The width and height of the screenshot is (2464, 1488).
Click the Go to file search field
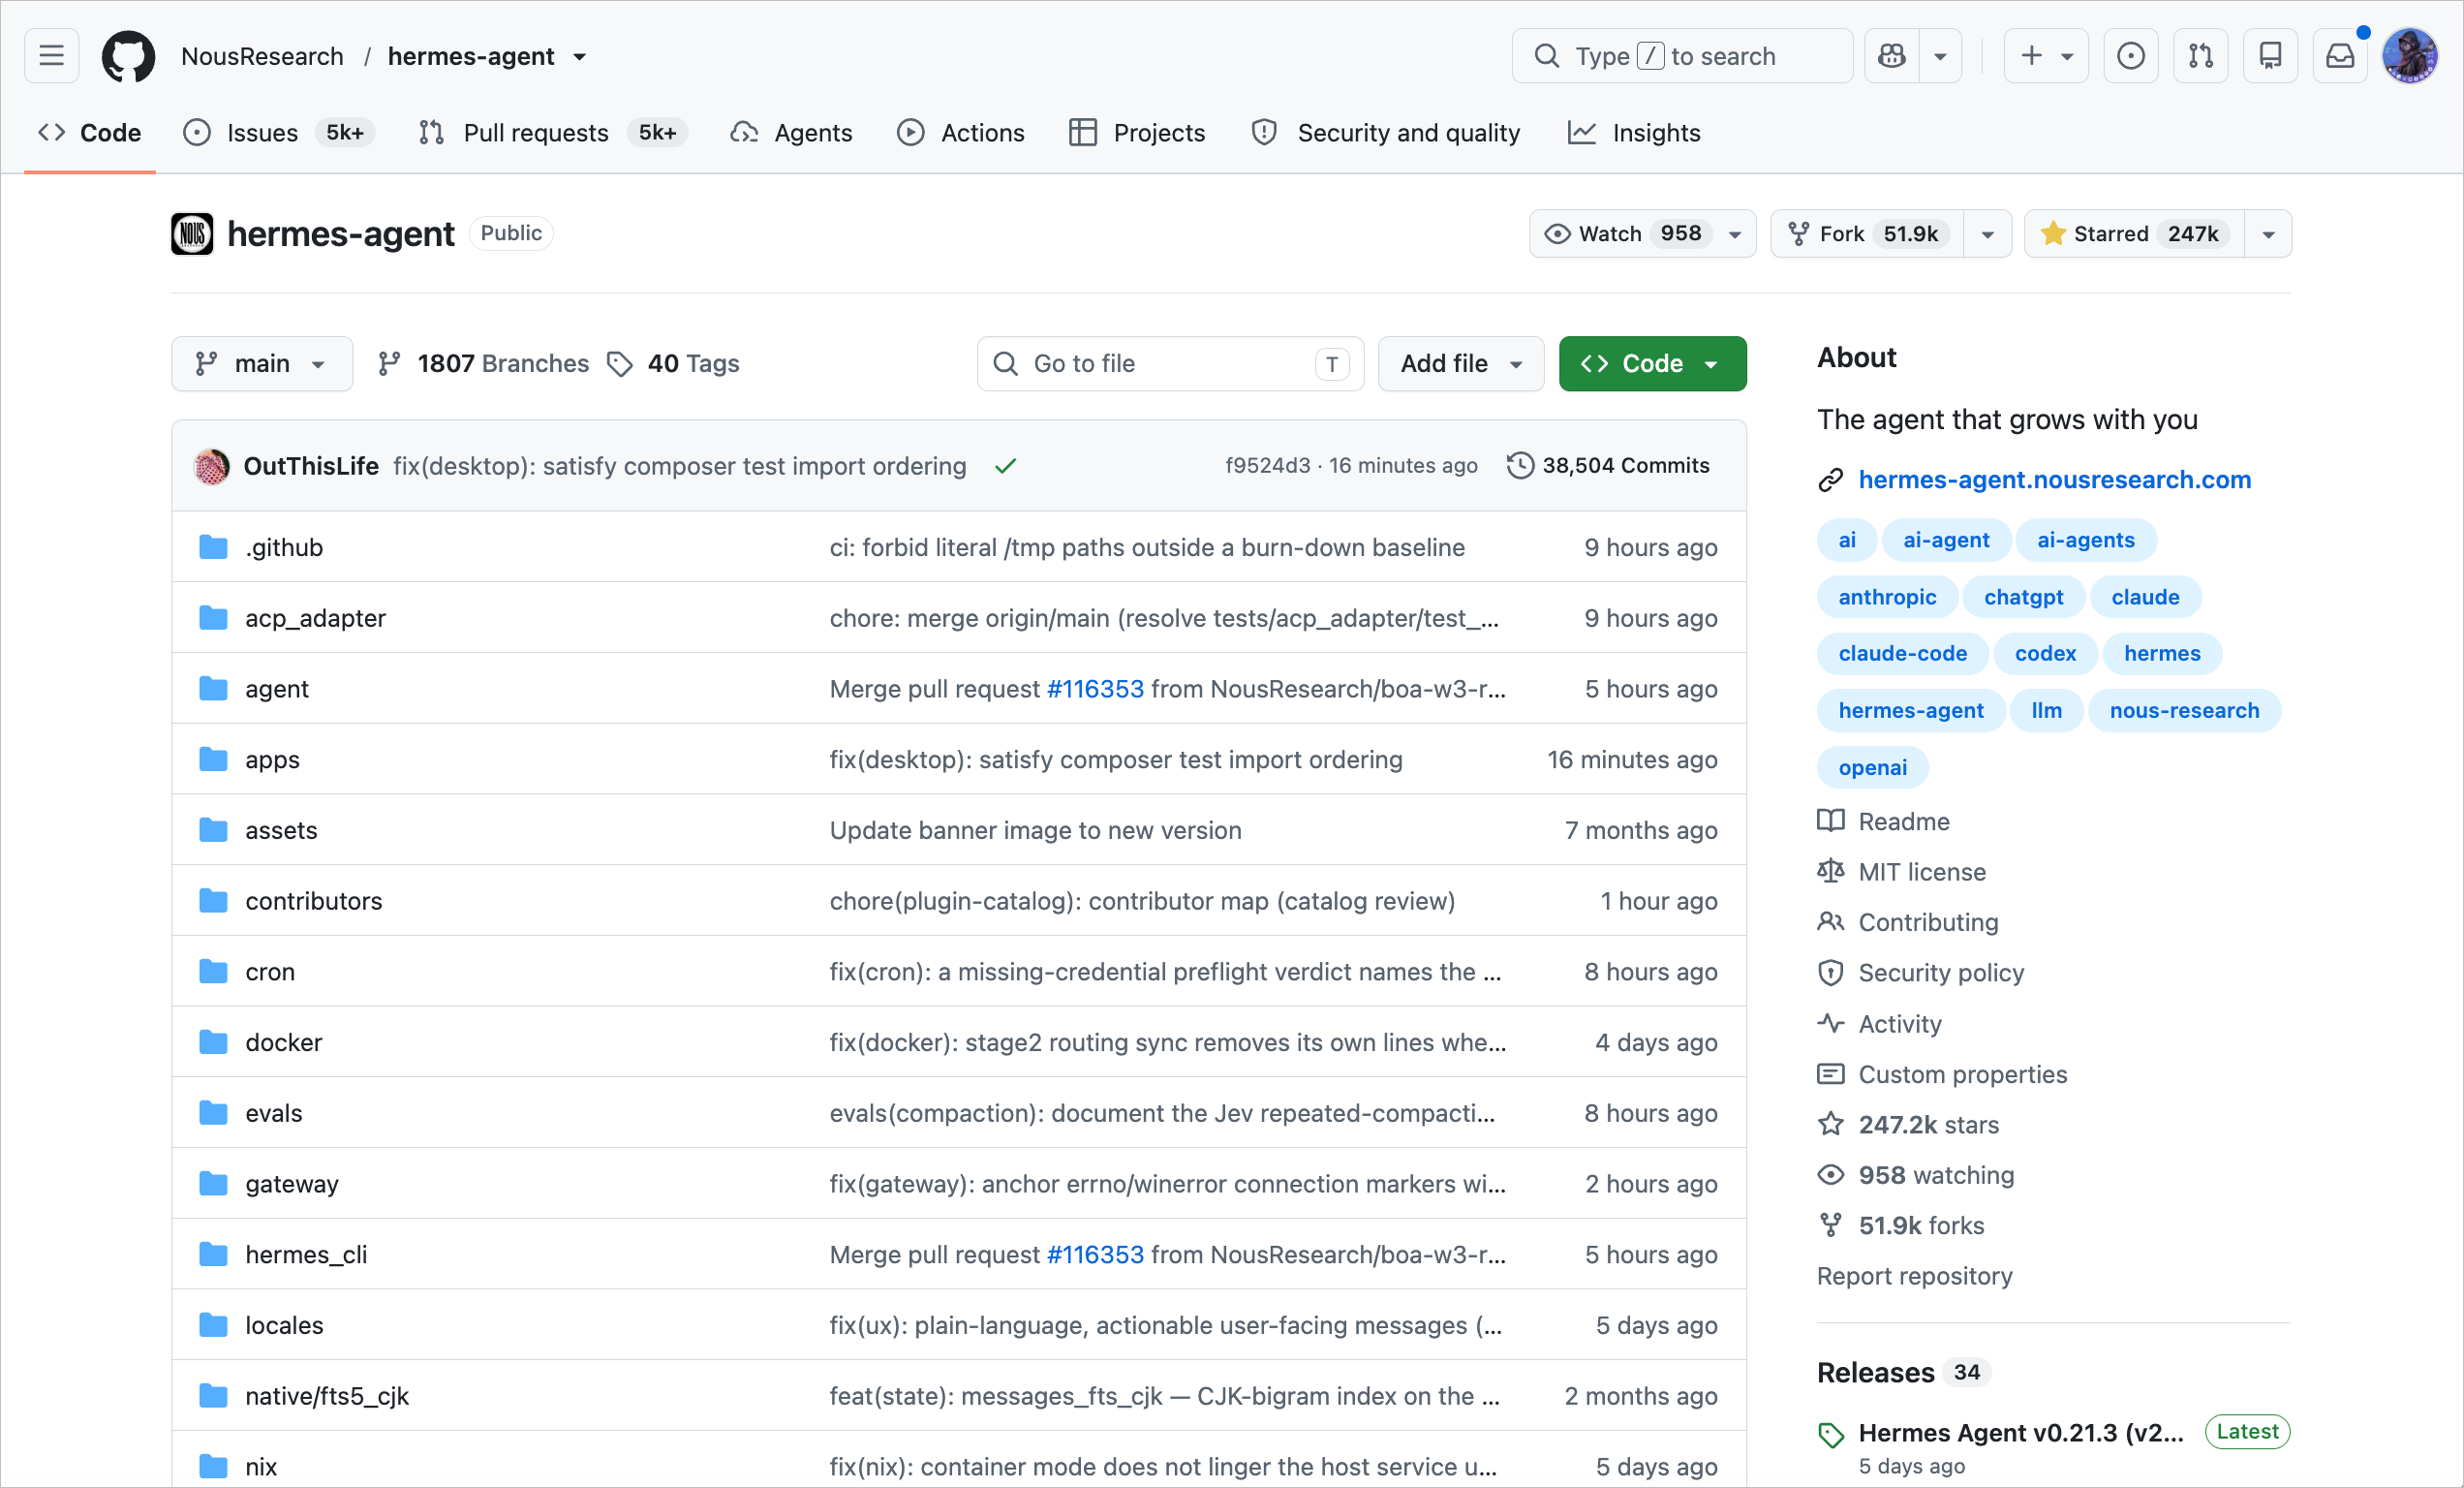[x=1171, y=364]
